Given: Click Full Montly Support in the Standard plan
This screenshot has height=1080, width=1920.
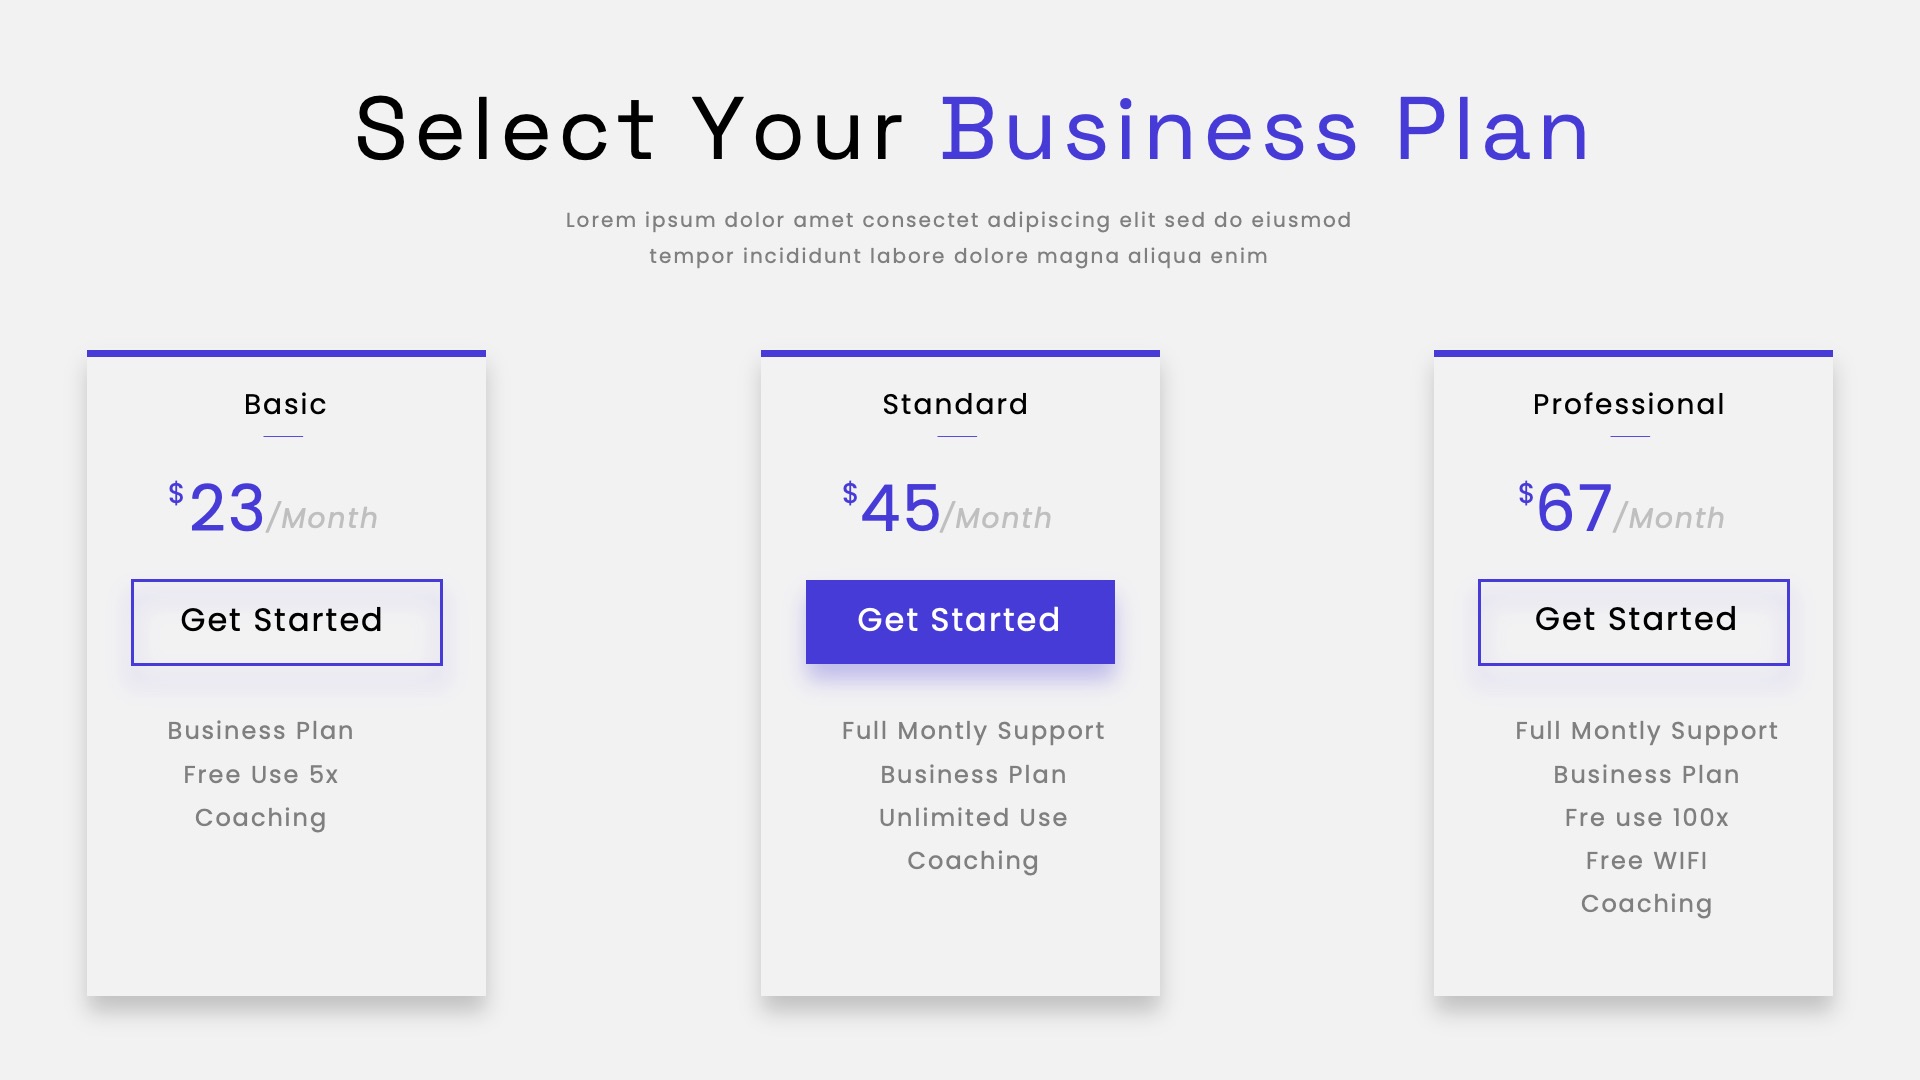Looking at the screenshot, I should coord(972,731).
